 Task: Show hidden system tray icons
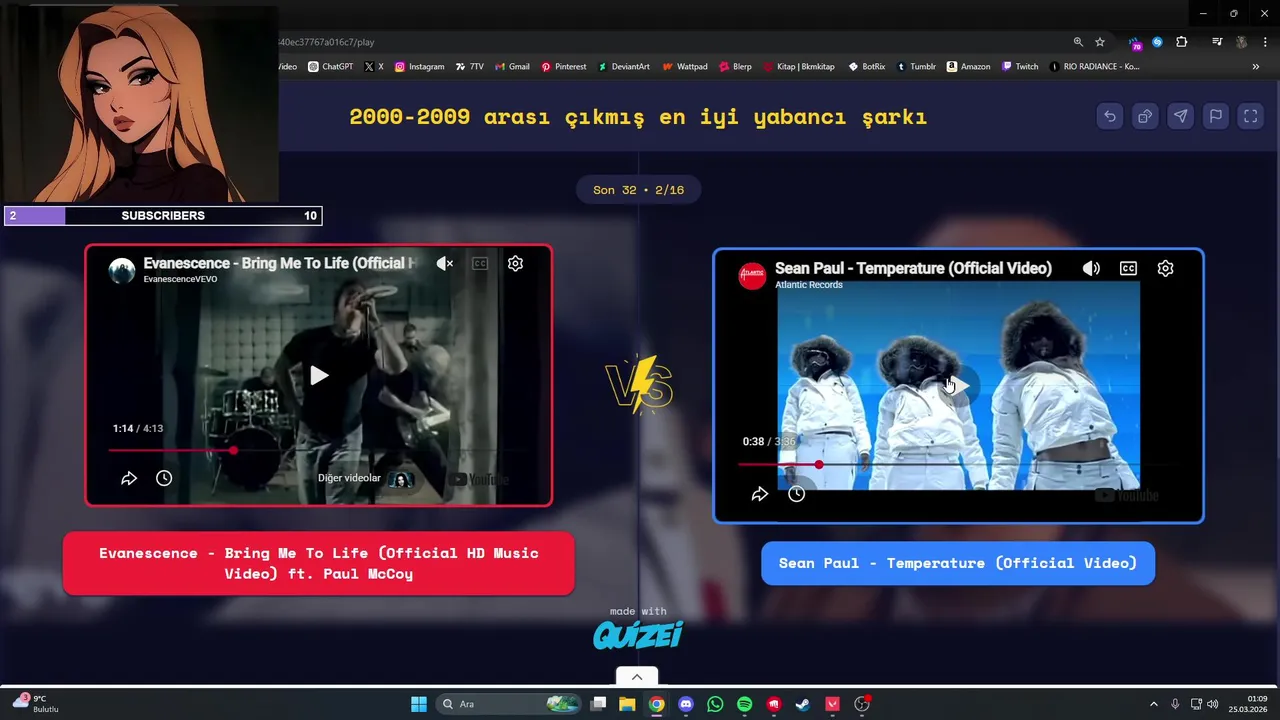tap(1154, 704)
